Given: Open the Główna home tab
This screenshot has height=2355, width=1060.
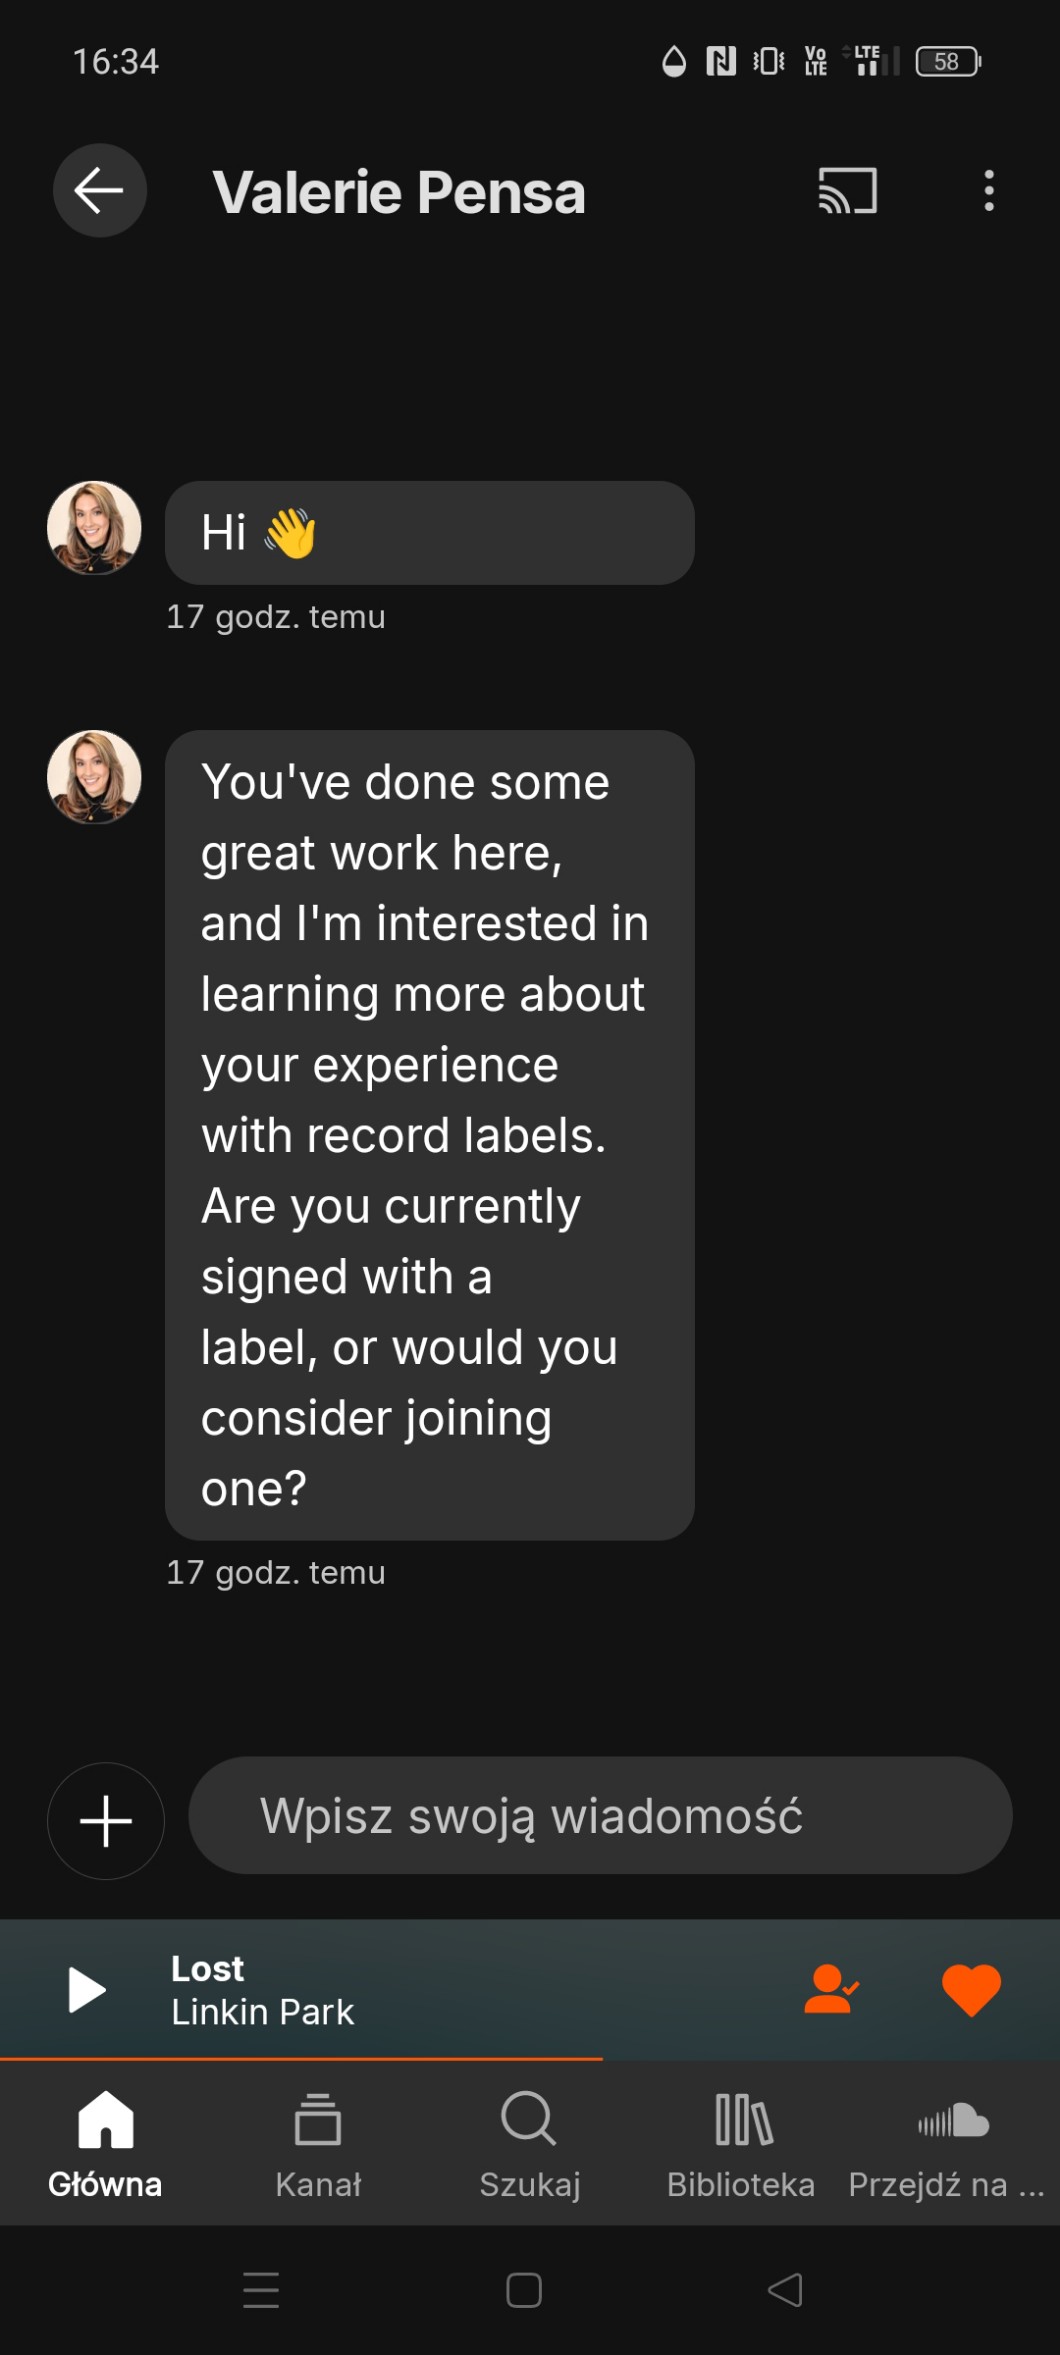Looking at the screenshot, I should coord(105,2140).
